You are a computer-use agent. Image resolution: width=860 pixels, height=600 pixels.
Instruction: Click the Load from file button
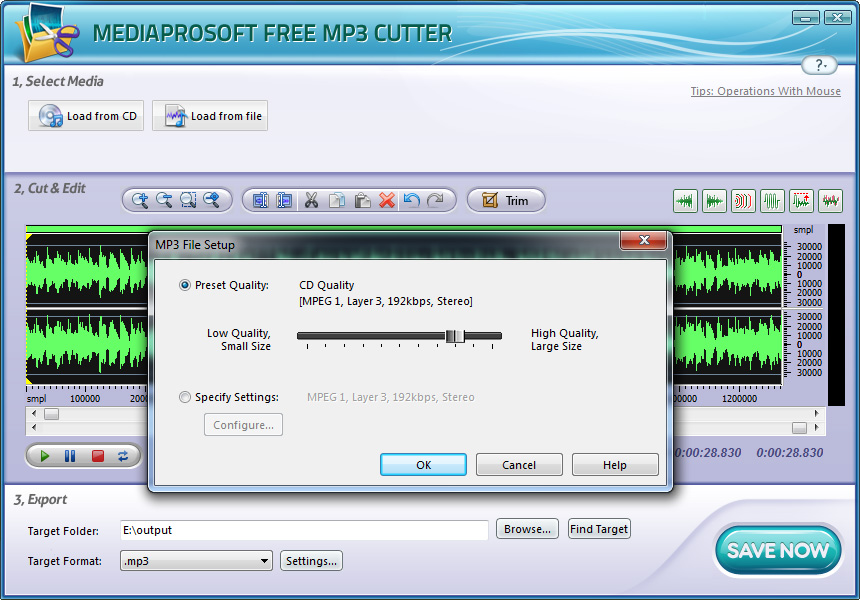click(x=210, y=116)
